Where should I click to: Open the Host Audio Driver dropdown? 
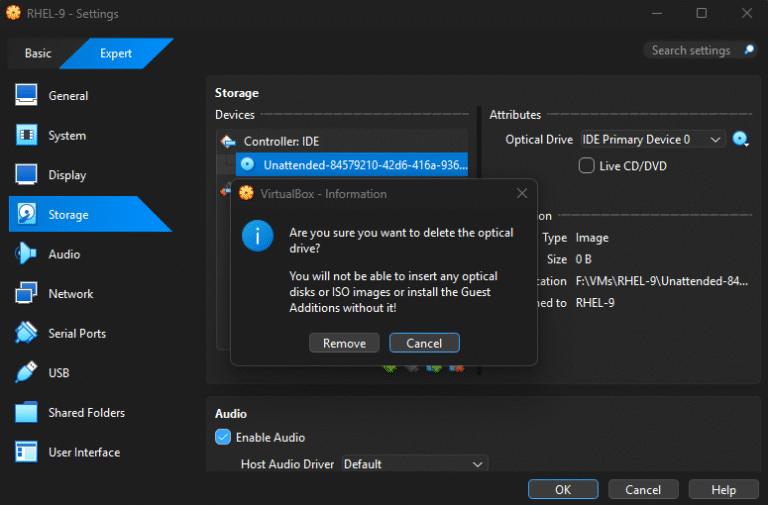[414, 464]
